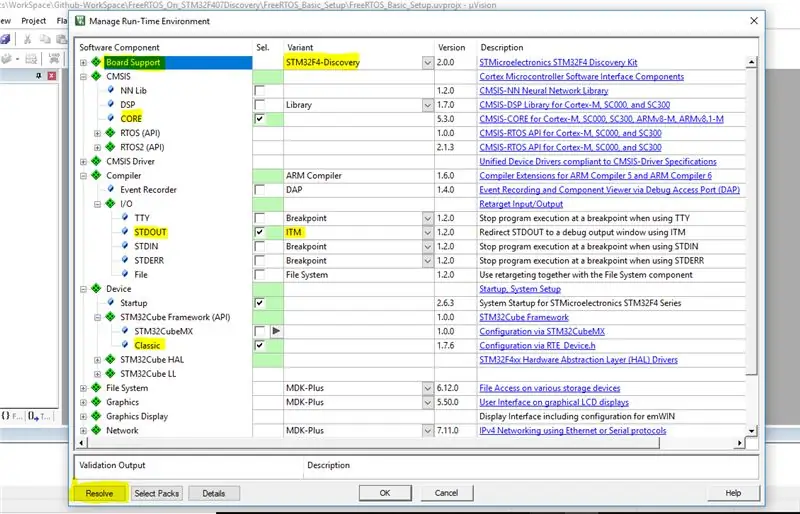The height and width of the screenshot is (514, 800).
Task: Confirm with the OK button
Action: (385, 493)
